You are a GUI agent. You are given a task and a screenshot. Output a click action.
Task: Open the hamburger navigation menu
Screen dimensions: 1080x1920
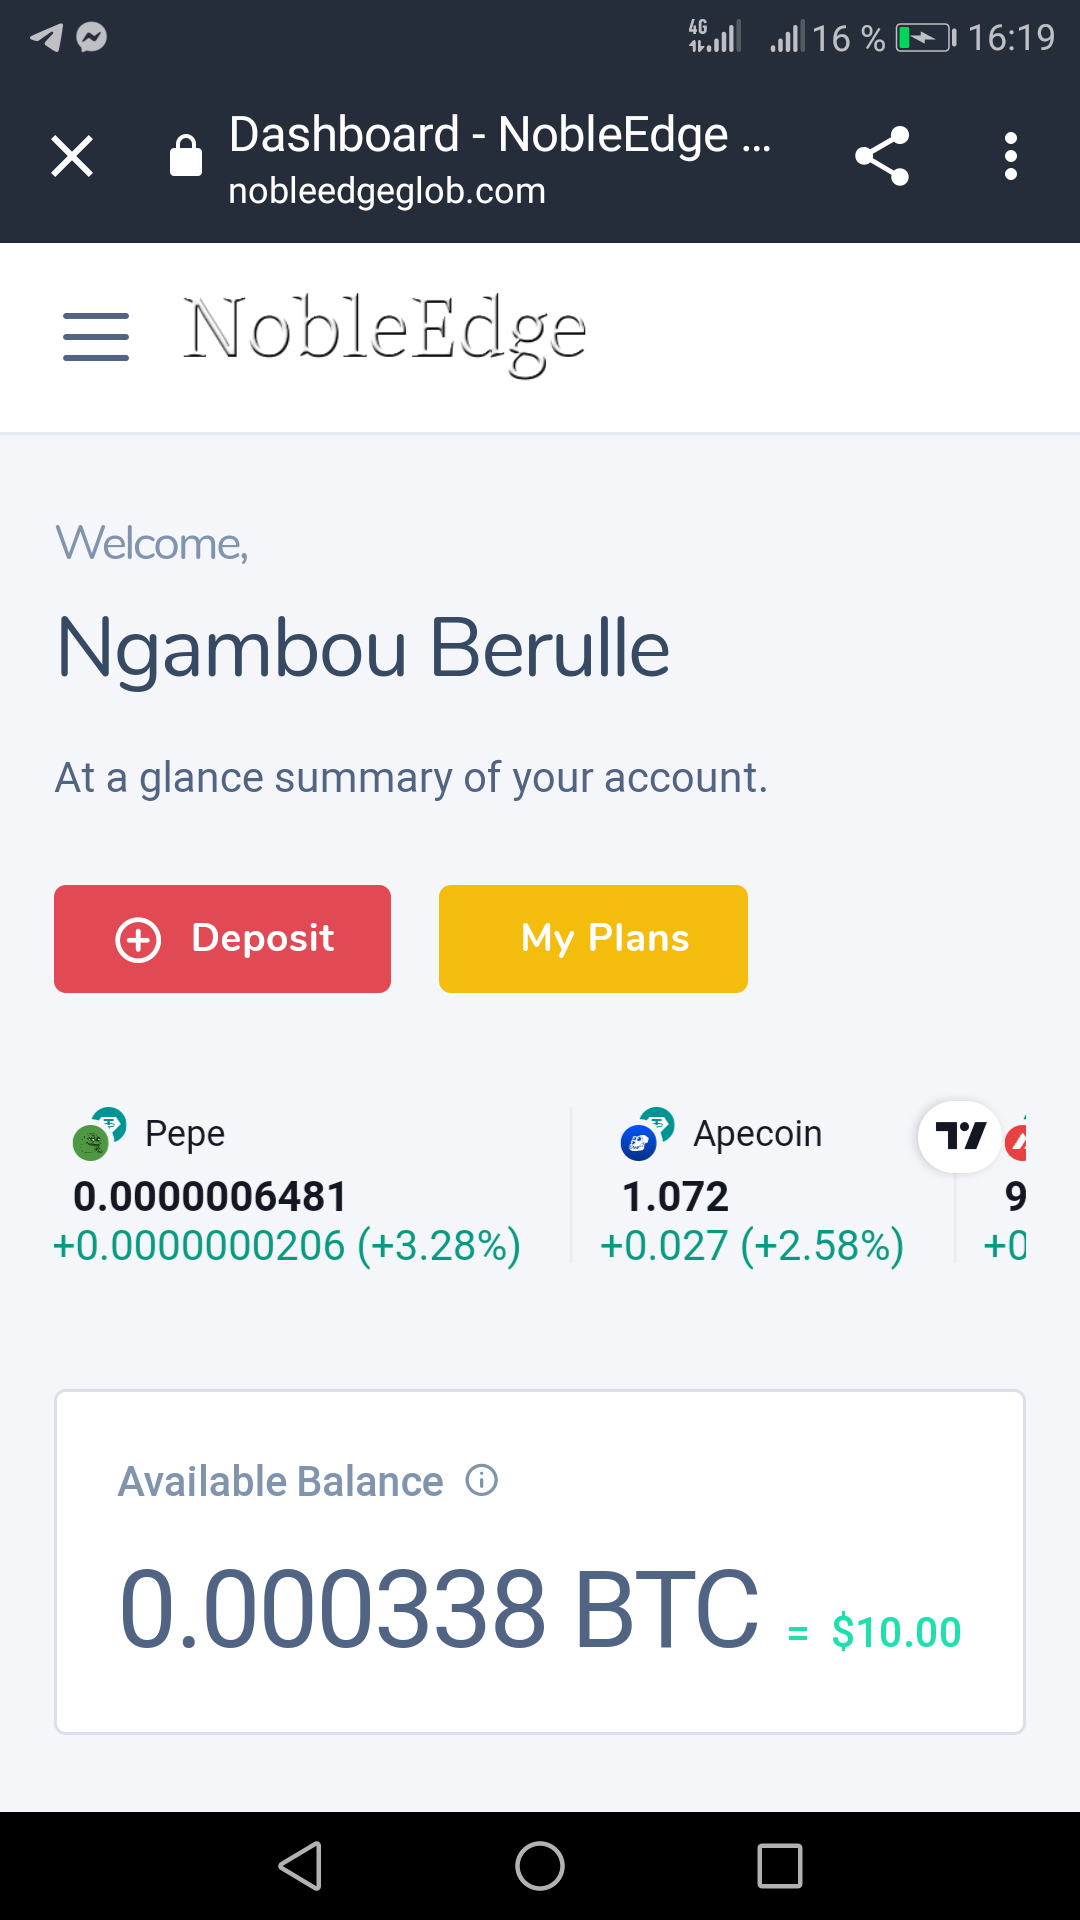coord(96,336)
